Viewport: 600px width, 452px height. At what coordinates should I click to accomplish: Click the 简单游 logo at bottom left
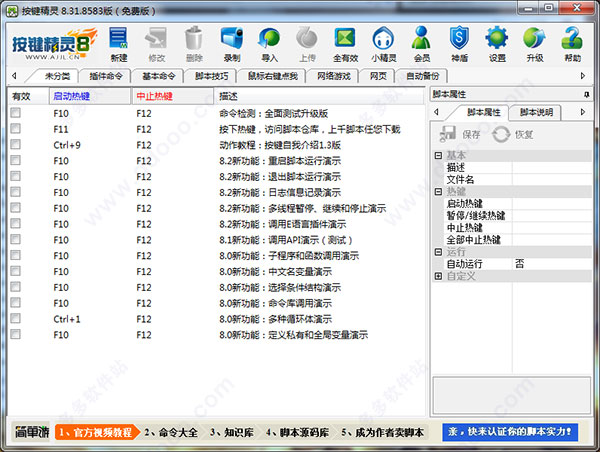[x=32, y=432]
